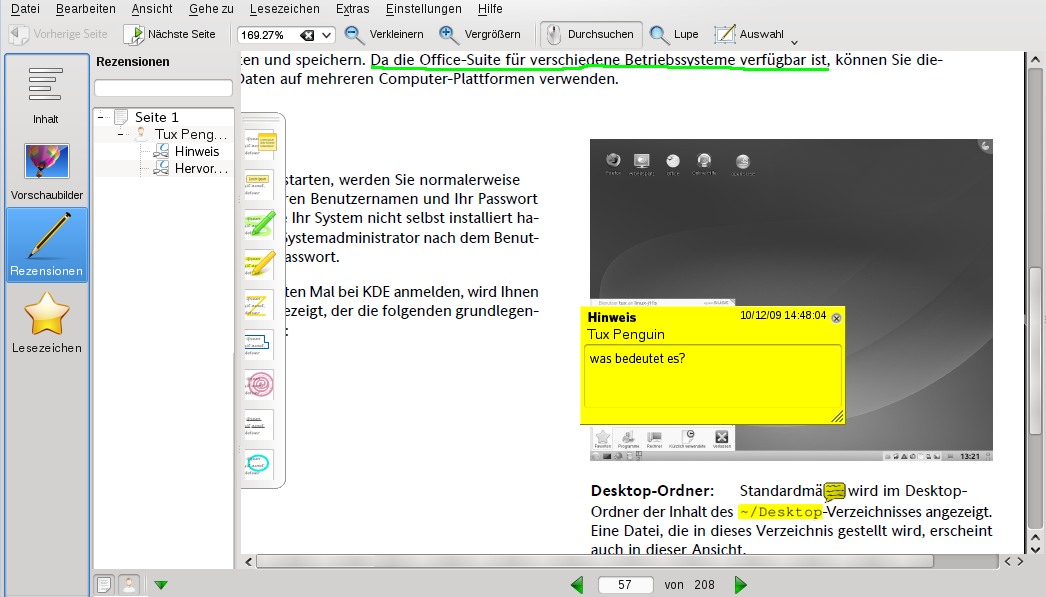Viewport: 1046px width, 597px height.
Task: Choose the pink stamp annotation tool
Action: click(259, 384)
